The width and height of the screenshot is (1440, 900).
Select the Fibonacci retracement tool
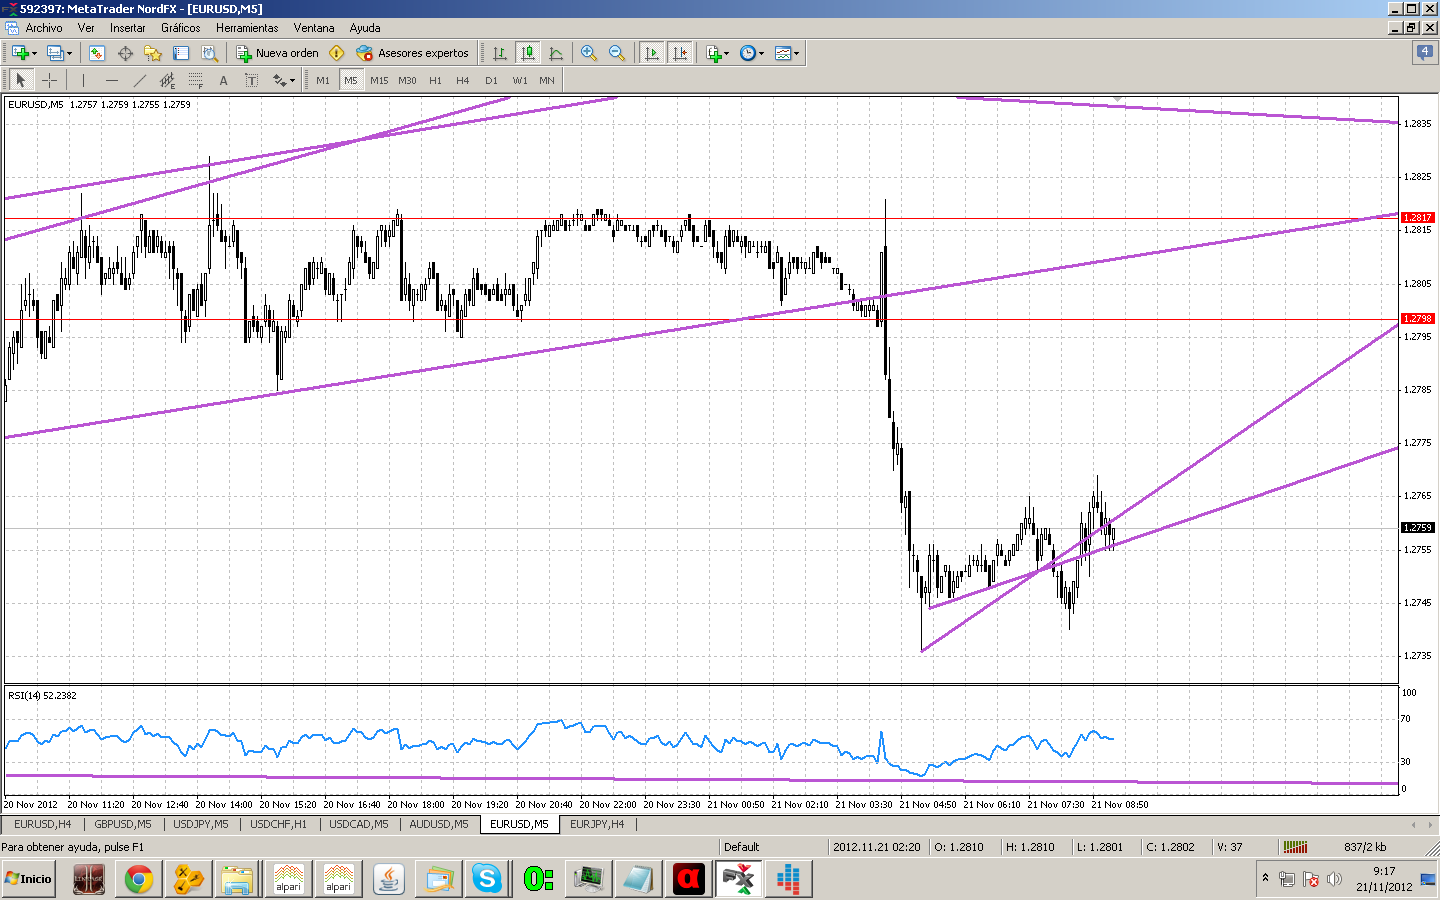pyautogui.click(x=195, y=80)
